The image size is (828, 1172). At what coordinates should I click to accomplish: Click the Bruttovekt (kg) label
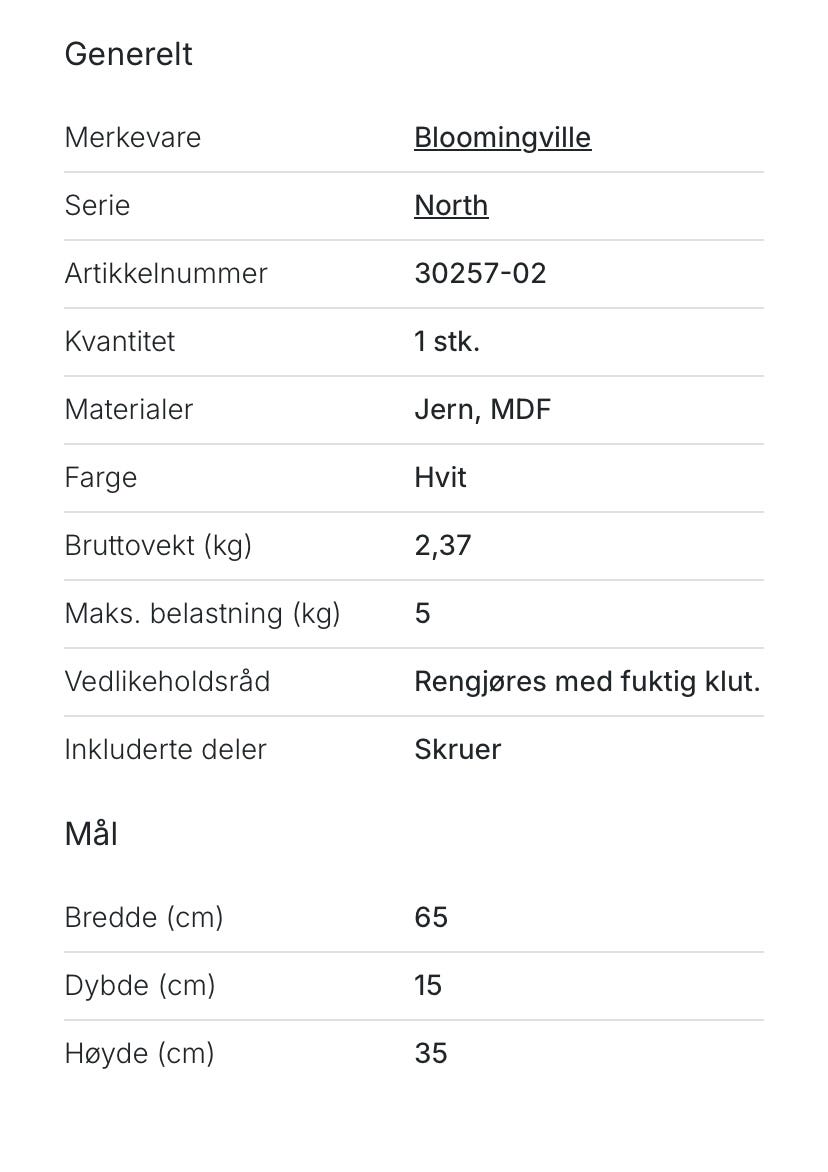[x=158, y=546]
